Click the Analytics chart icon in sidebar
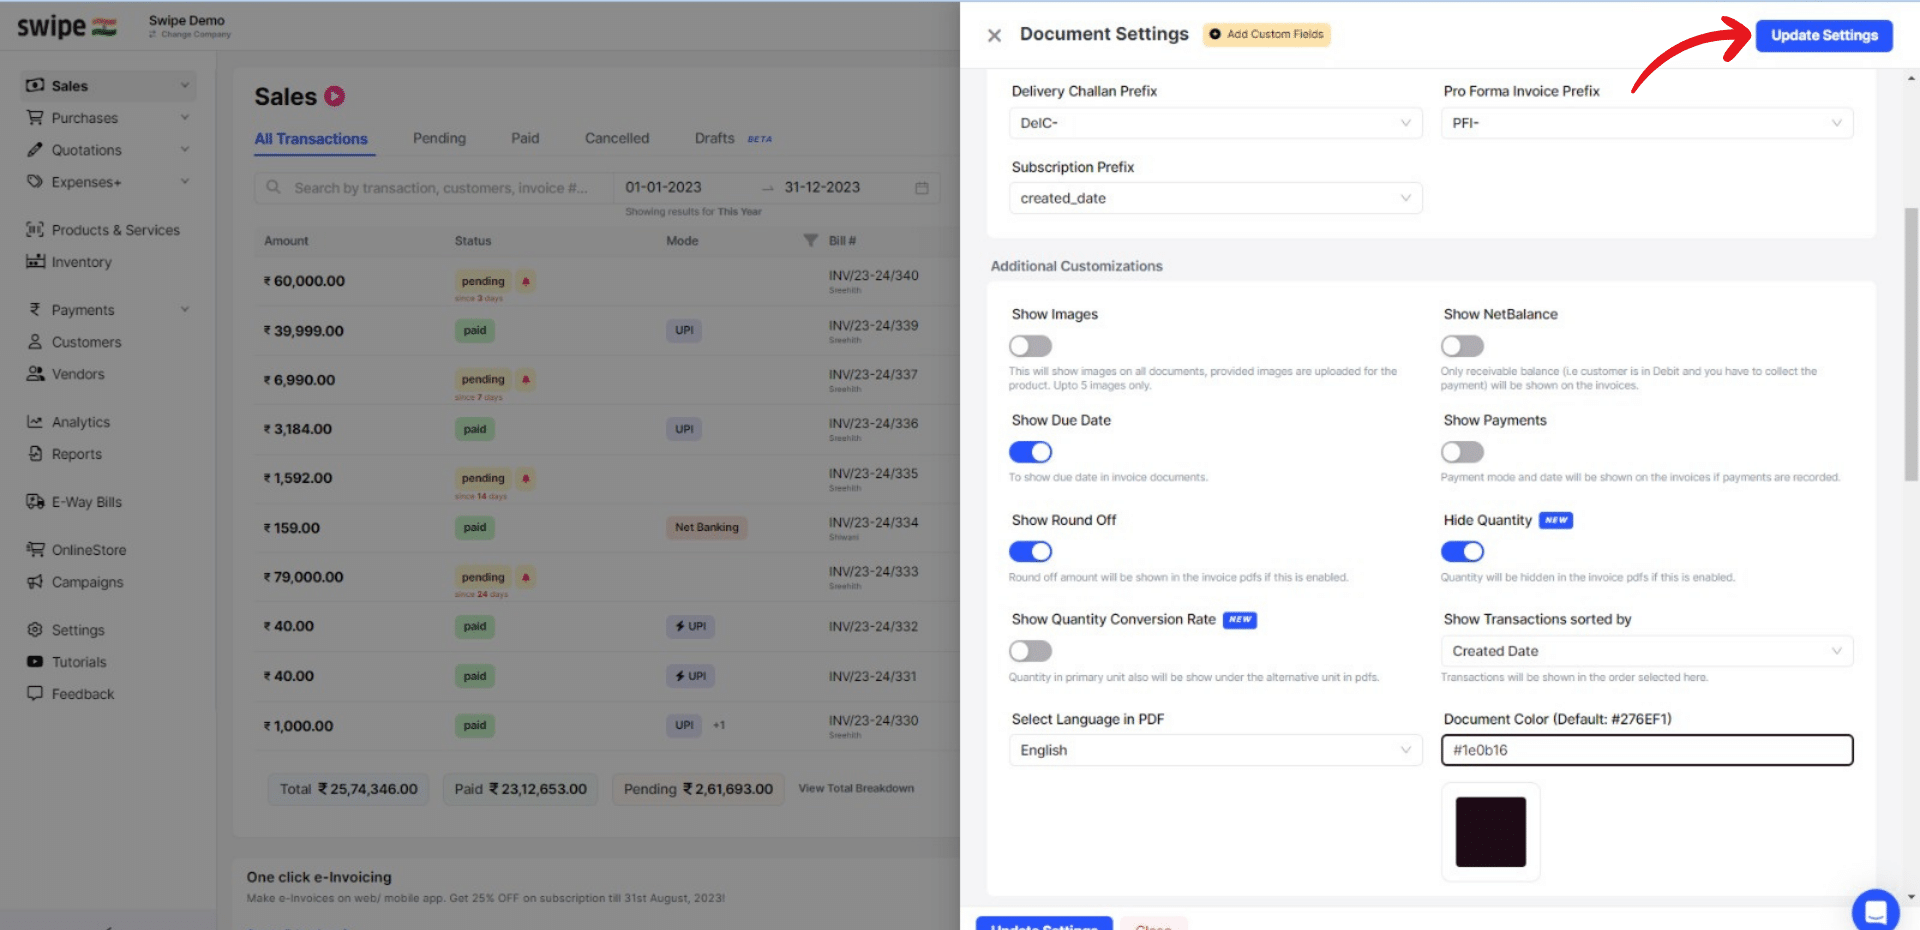This screenshot has width=1920, height=930. (35, 422)
